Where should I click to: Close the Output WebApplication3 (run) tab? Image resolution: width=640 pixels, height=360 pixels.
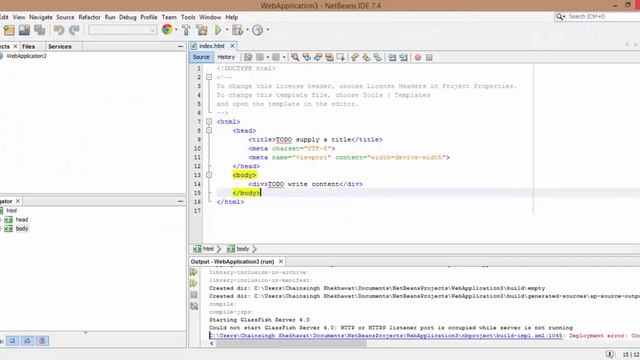pos(280,261)
